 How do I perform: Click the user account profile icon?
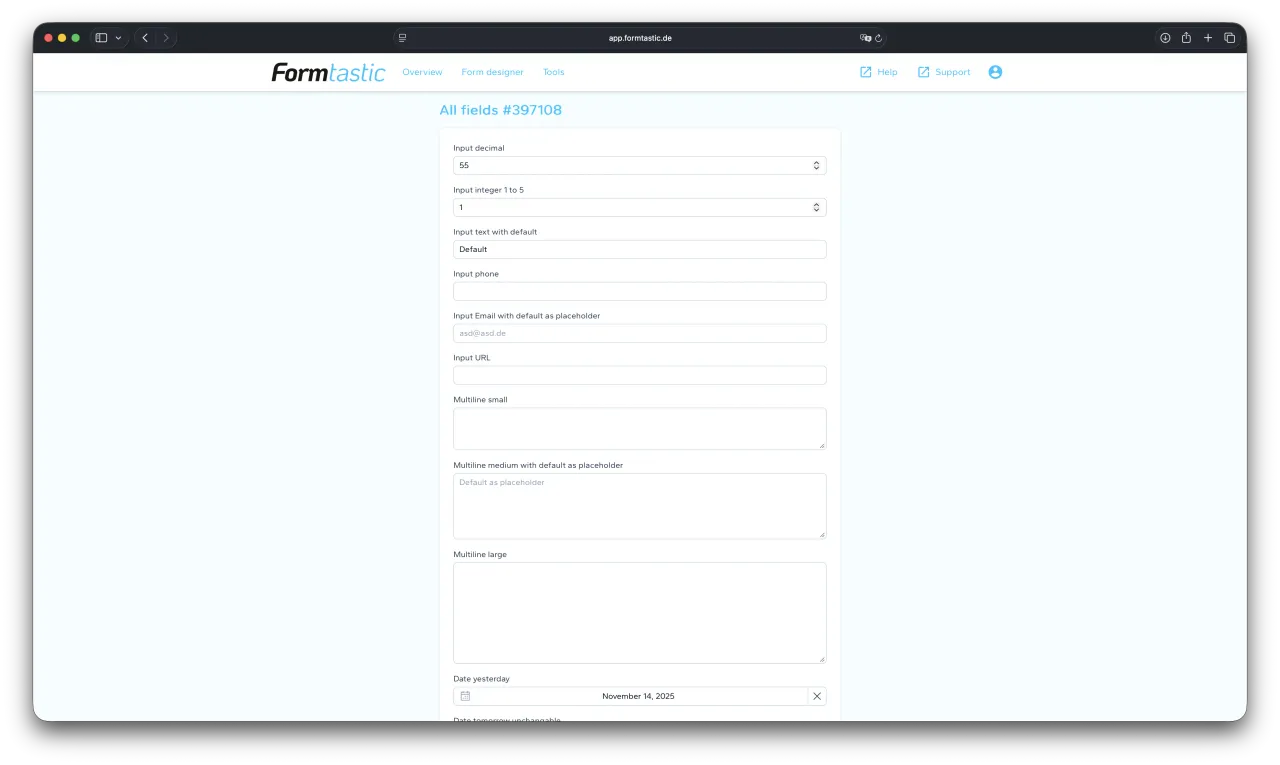point(995,72)
